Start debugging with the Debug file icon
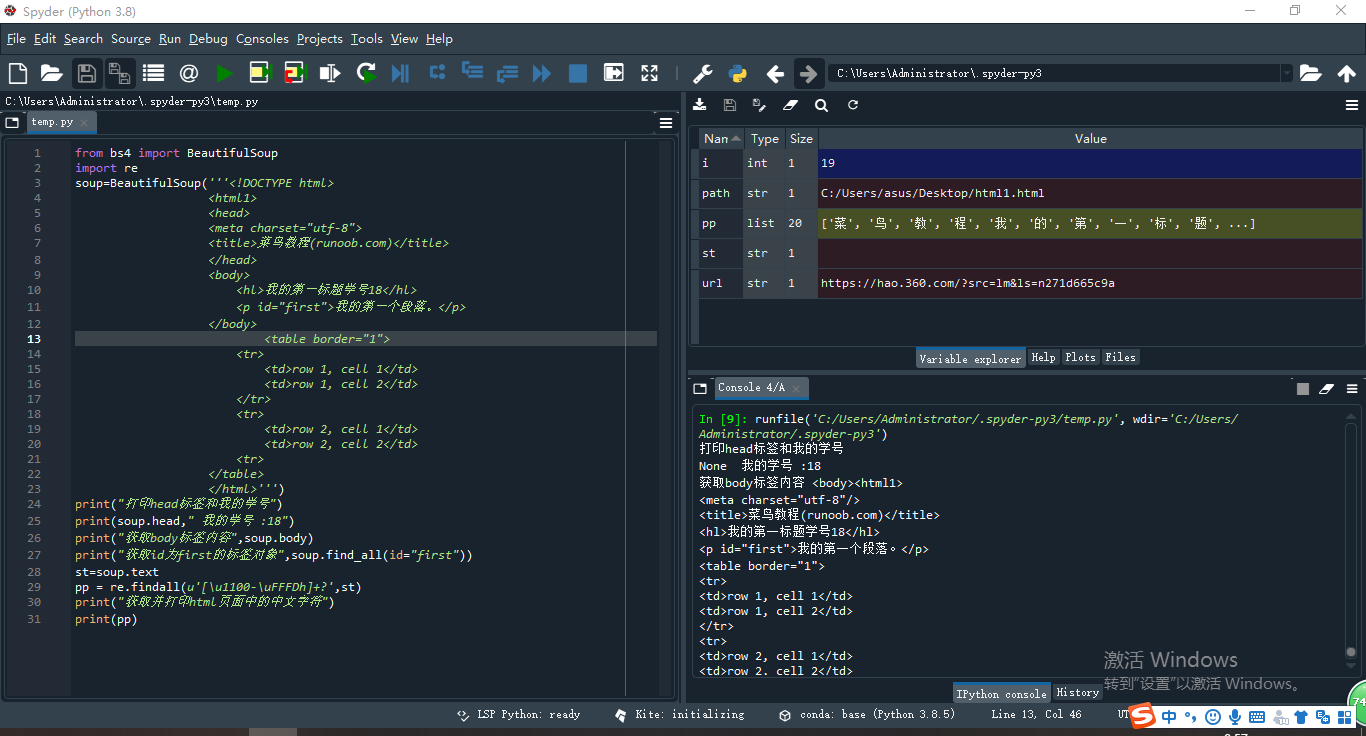Screen dimensions: 1366x736 [400, 73]
